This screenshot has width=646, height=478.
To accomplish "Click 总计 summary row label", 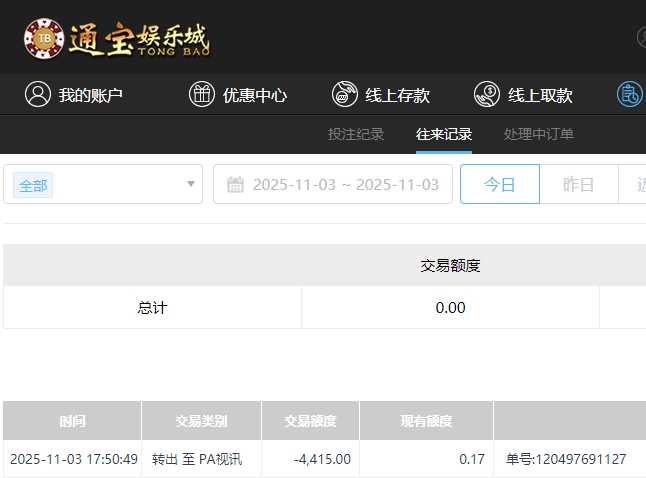I will pyautogui.click(x=152, y=307).
